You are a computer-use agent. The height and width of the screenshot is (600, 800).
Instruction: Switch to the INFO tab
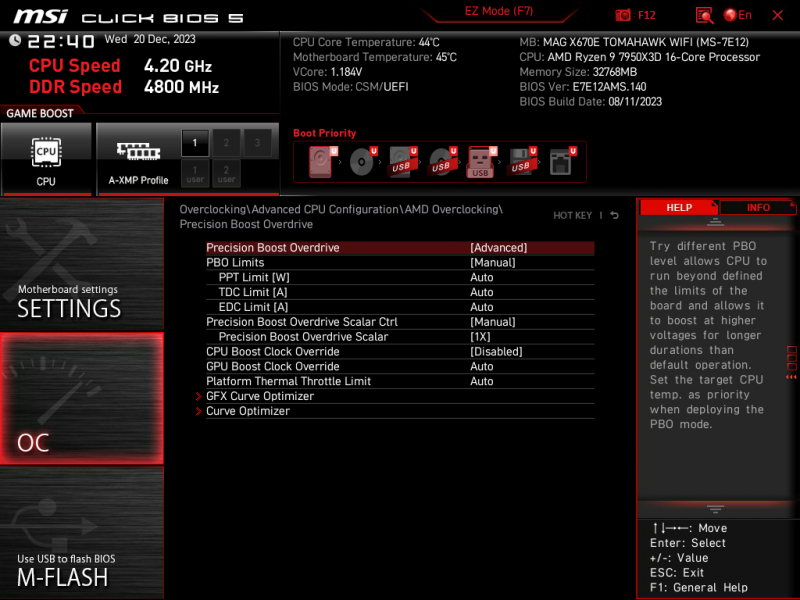[x=758, y=208]
